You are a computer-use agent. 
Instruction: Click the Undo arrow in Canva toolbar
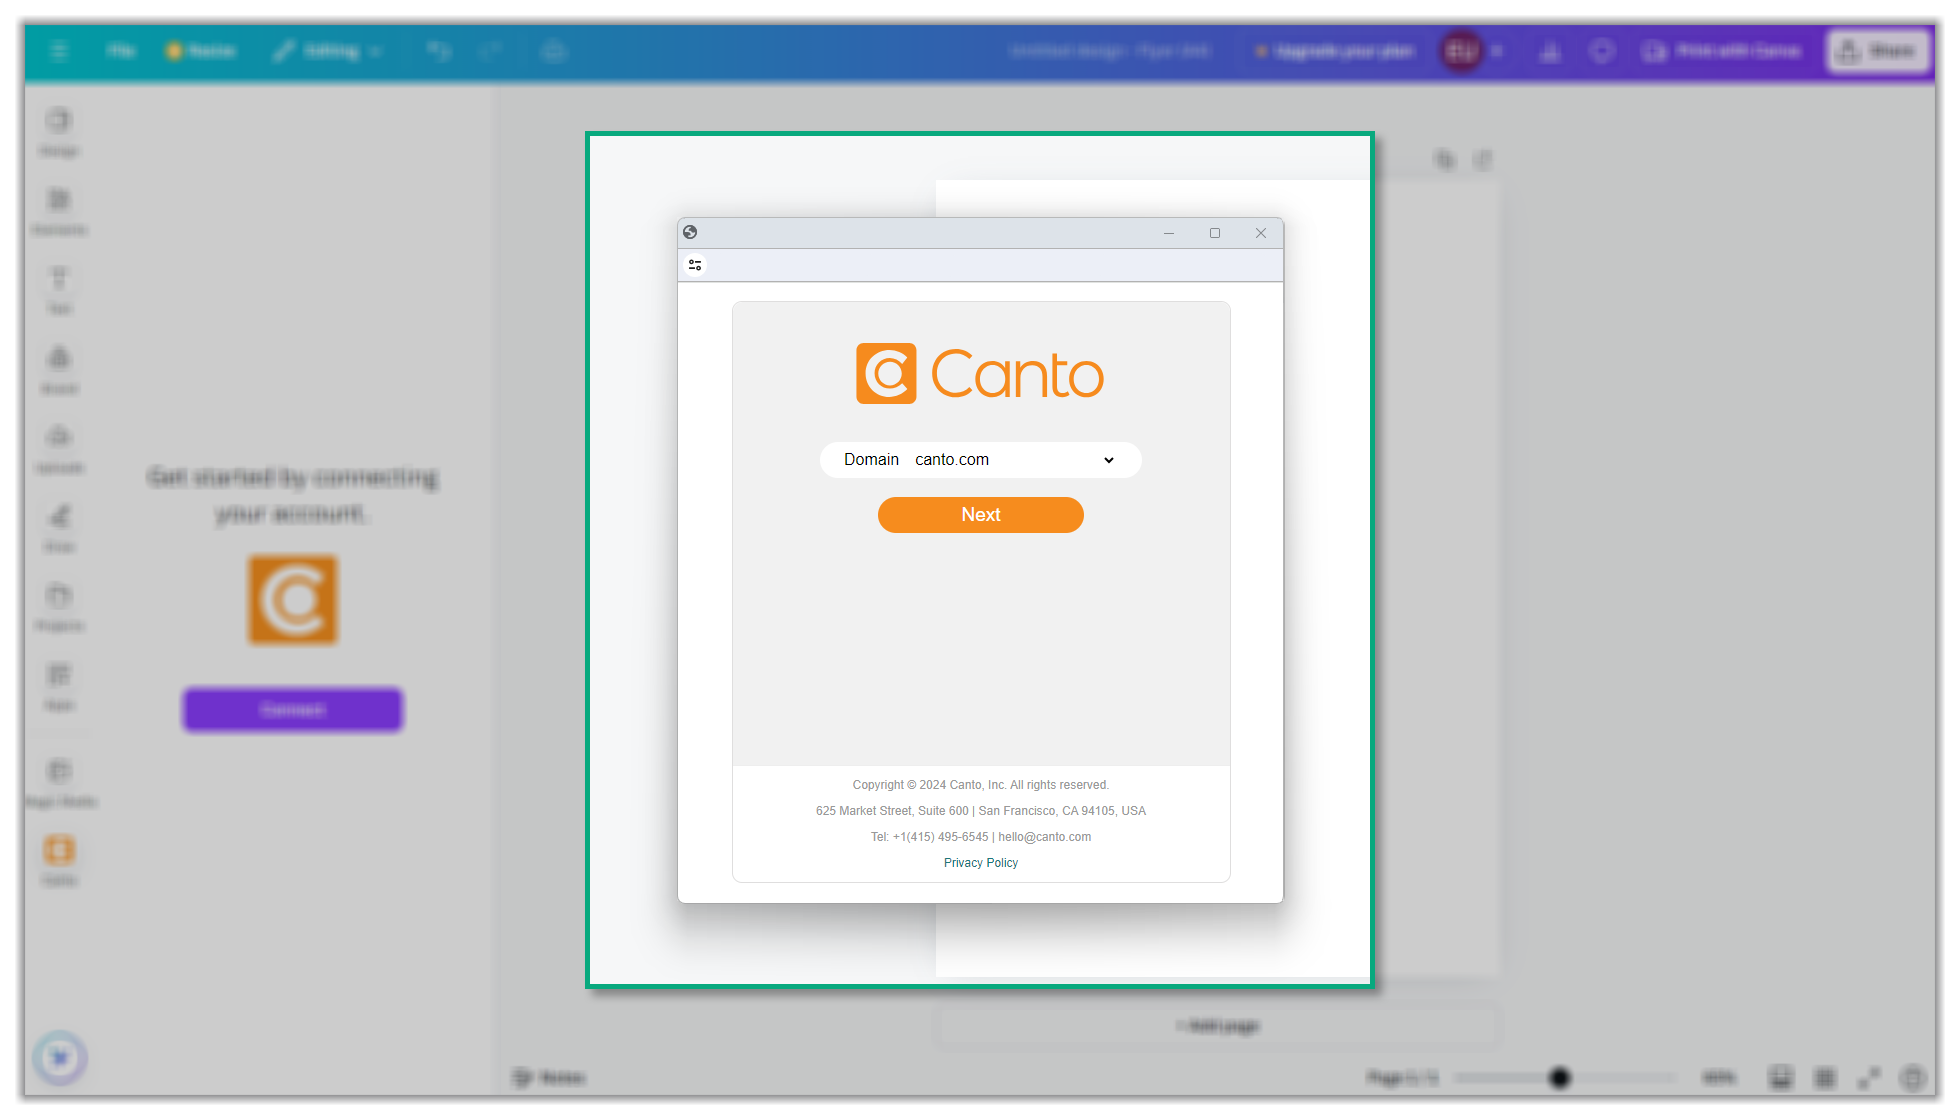(439, 50)
